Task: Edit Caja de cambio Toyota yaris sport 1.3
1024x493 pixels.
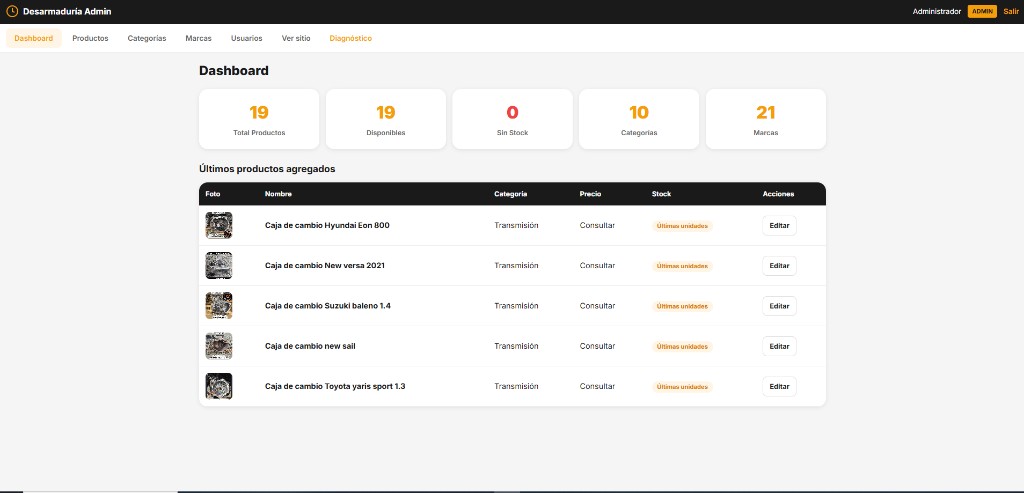Action: [779, 386]
